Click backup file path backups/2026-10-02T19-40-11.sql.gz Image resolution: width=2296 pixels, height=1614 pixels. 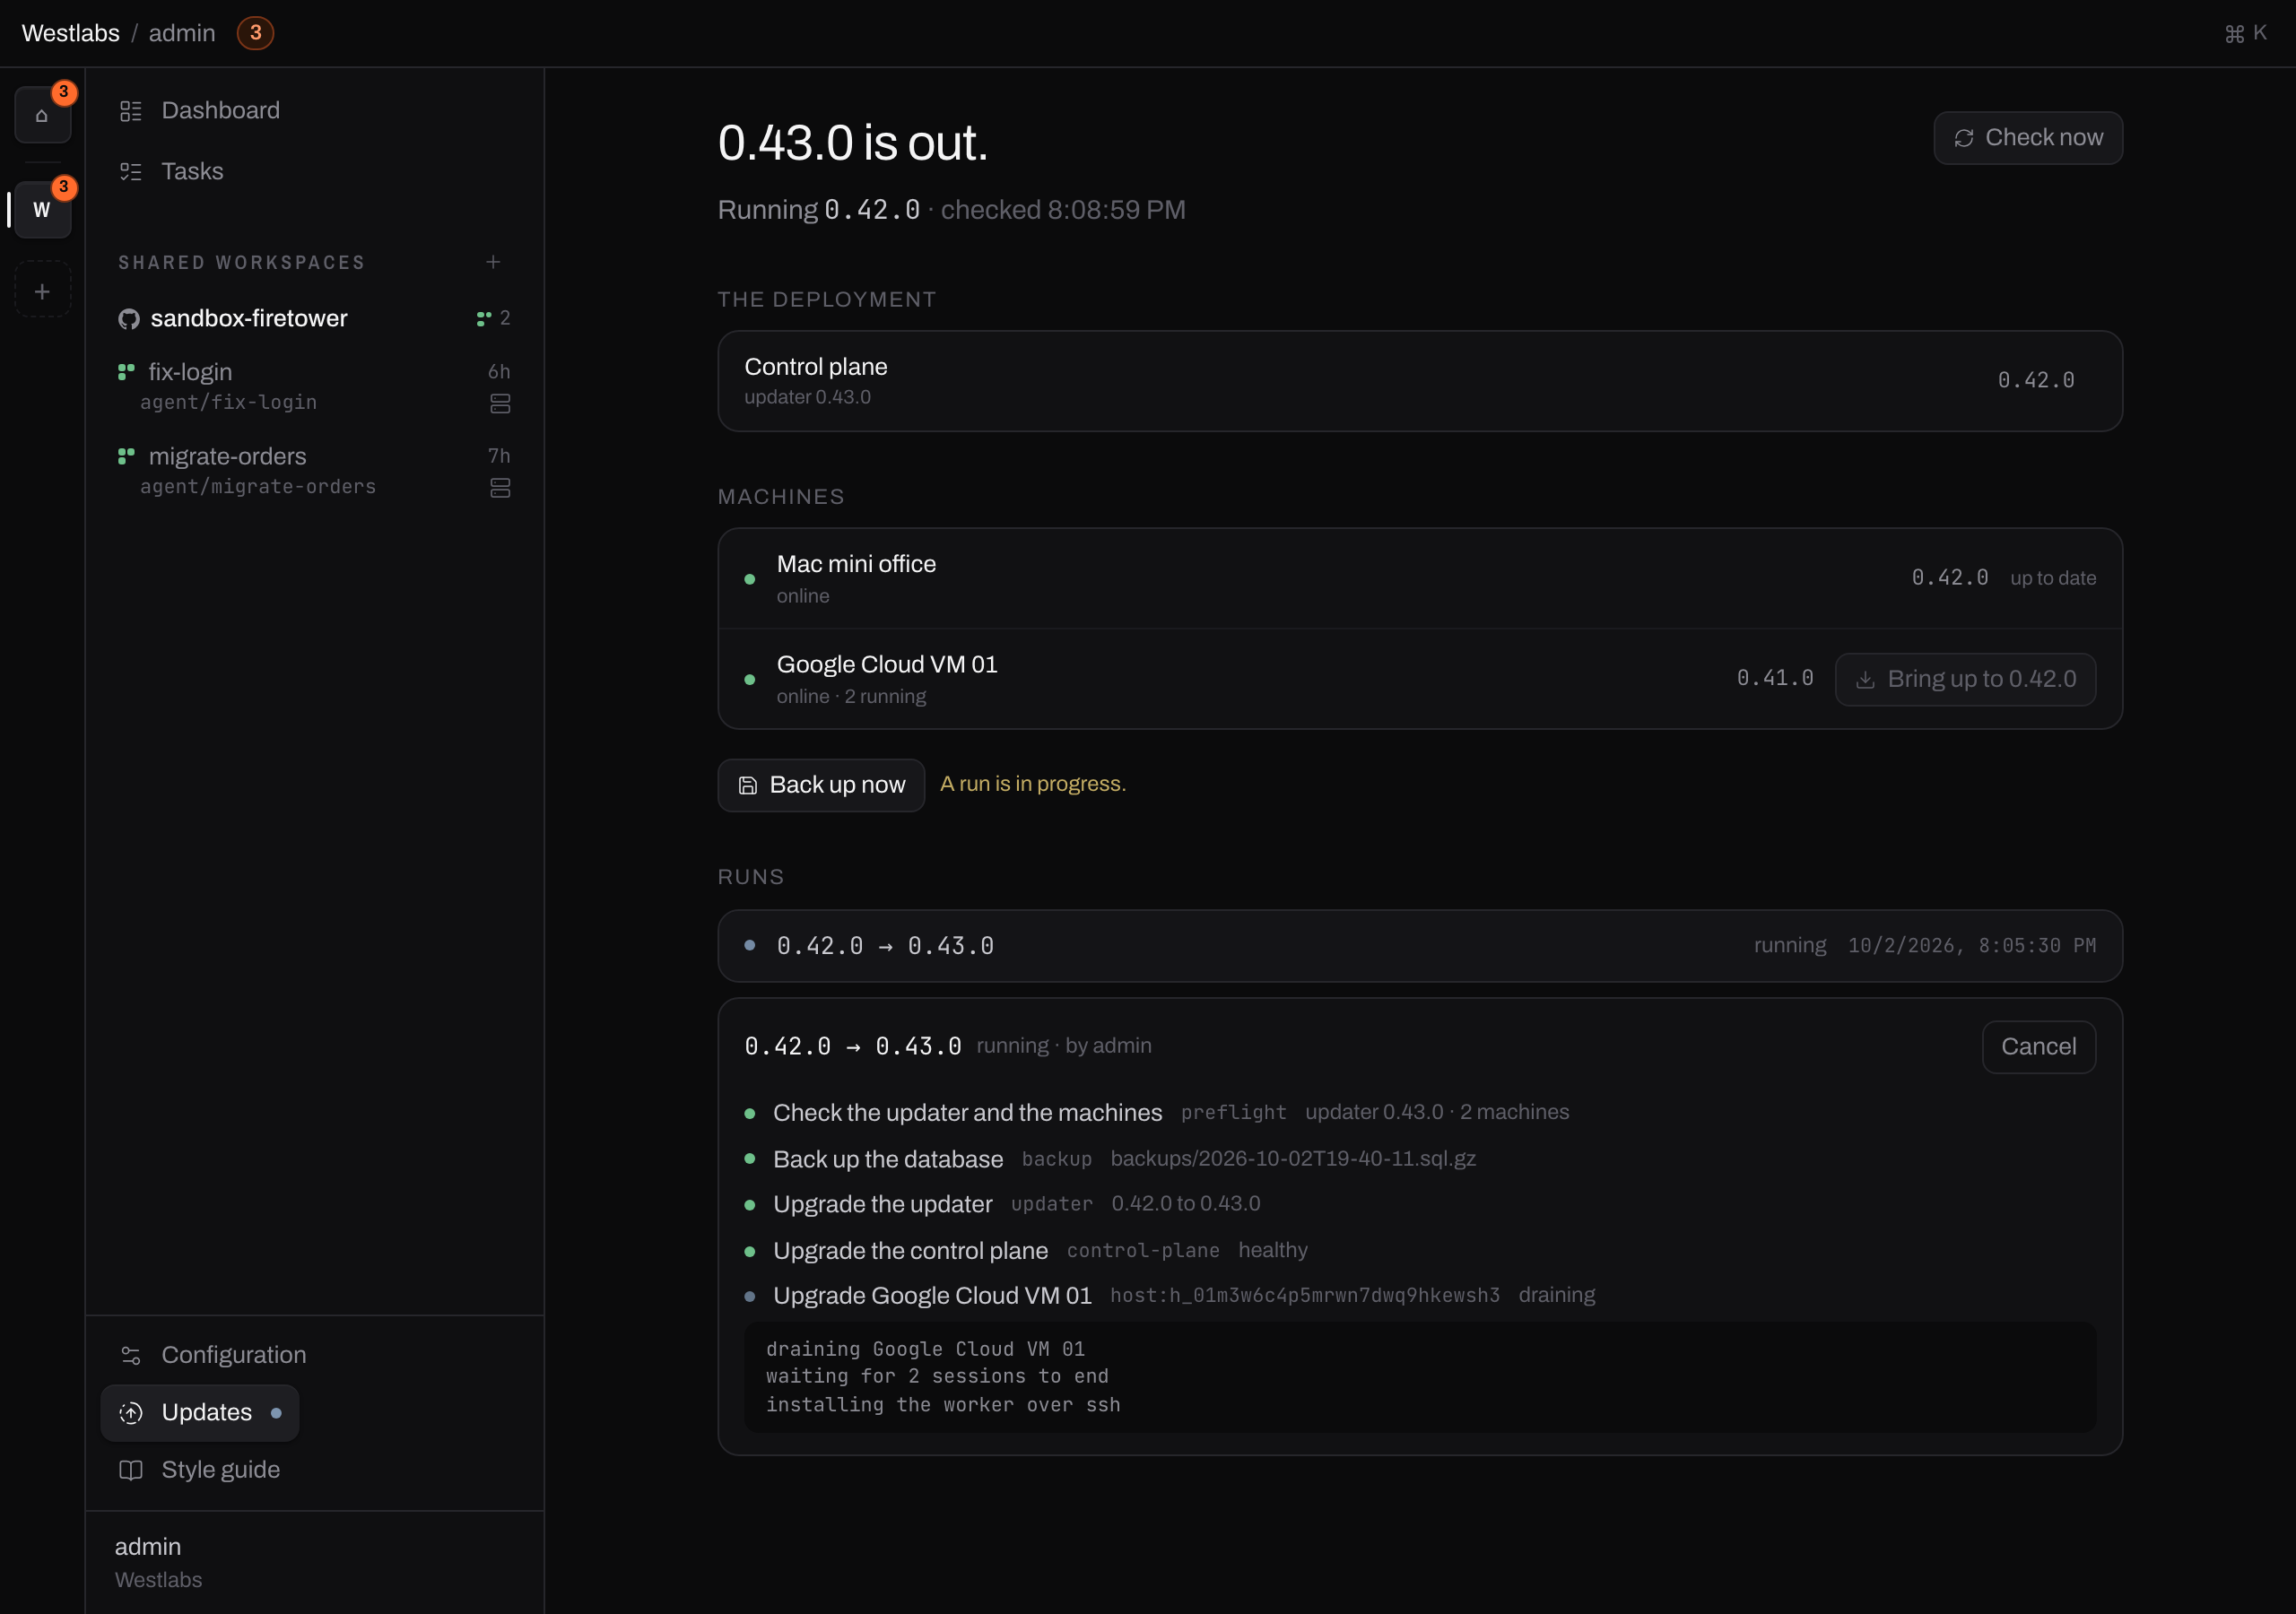point(1293,1158)
